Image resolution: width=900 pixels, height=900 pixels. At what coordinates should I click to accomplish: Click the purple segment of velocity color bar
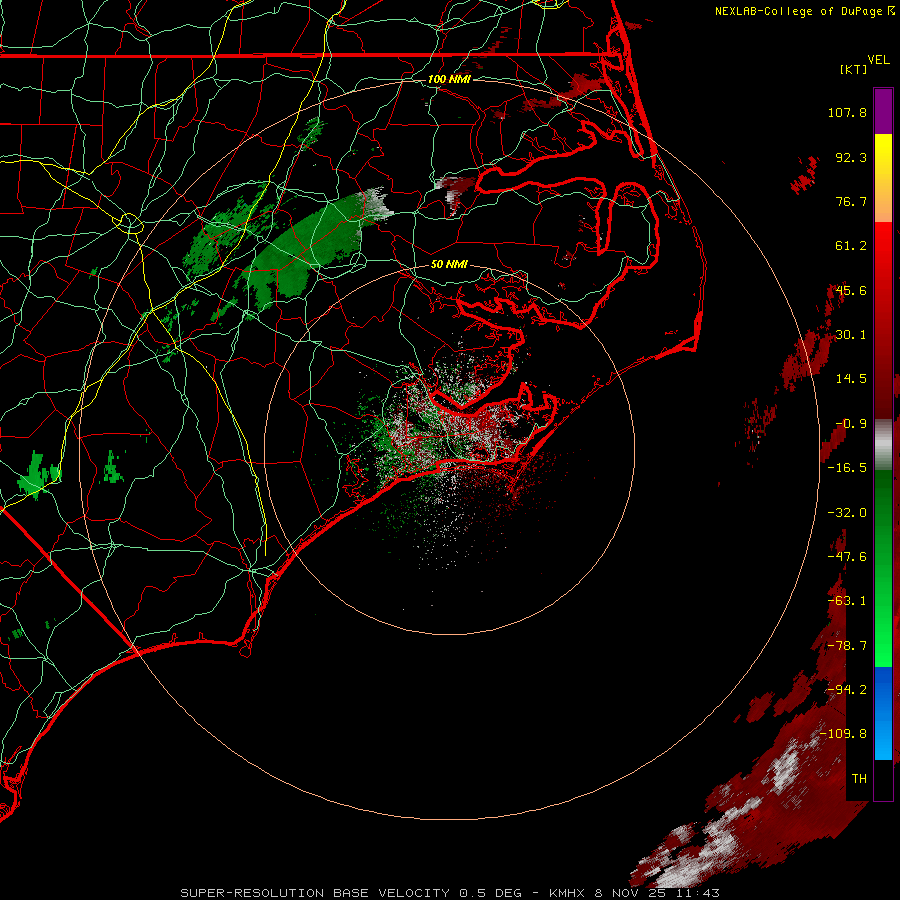[883, 111]
